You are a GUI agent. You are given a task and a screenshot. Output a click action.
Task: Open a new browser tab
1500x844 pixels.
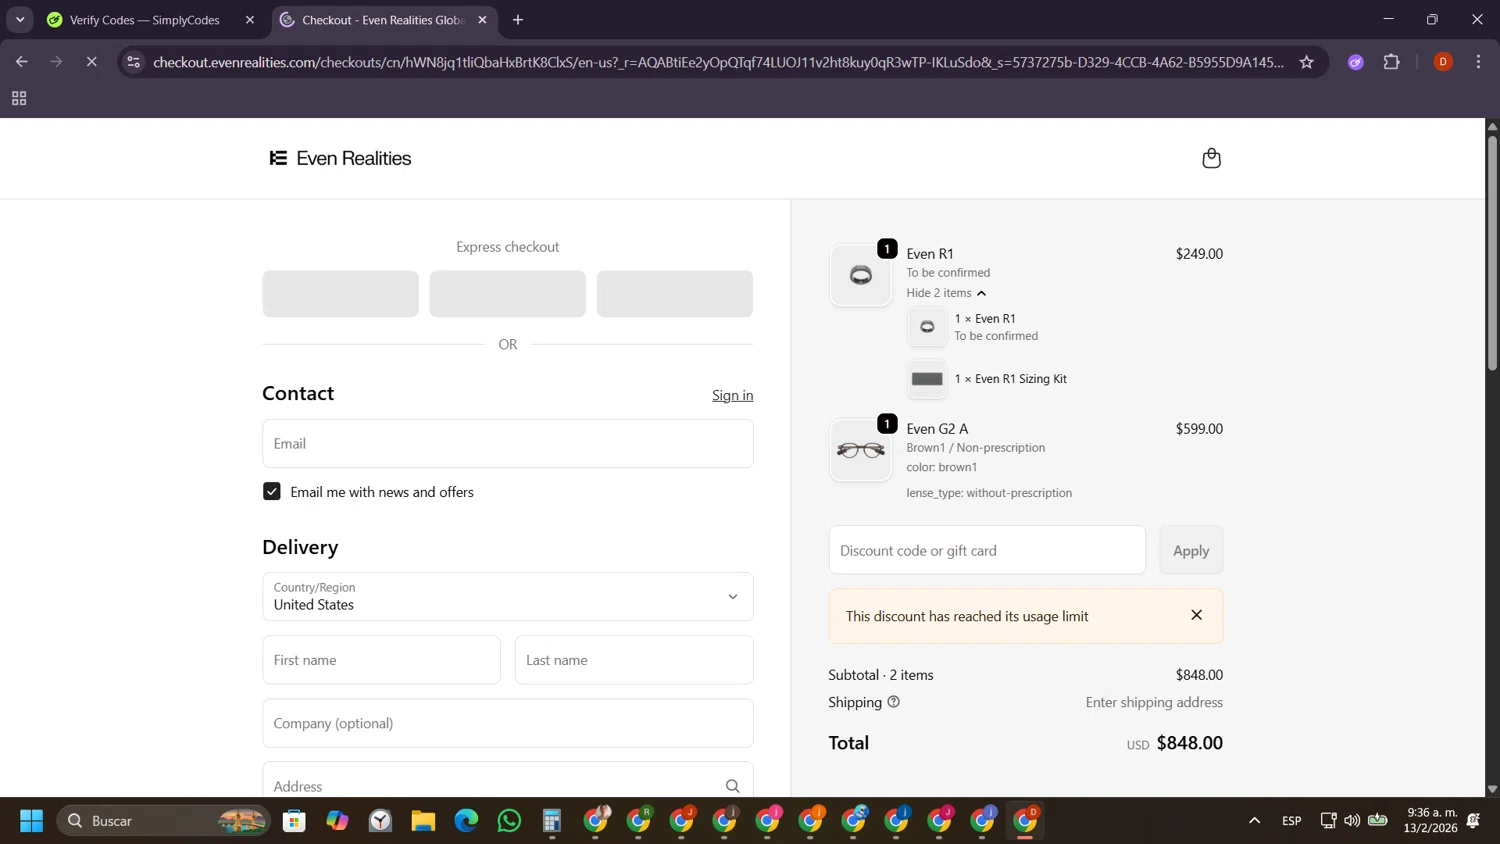tap(518, 19)
